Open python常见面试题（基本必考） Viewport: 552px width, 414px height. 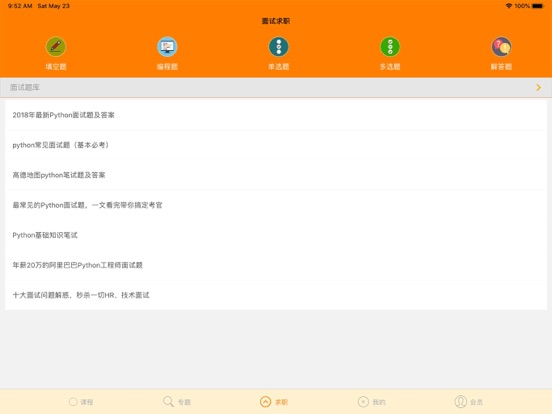pos(276,145)
